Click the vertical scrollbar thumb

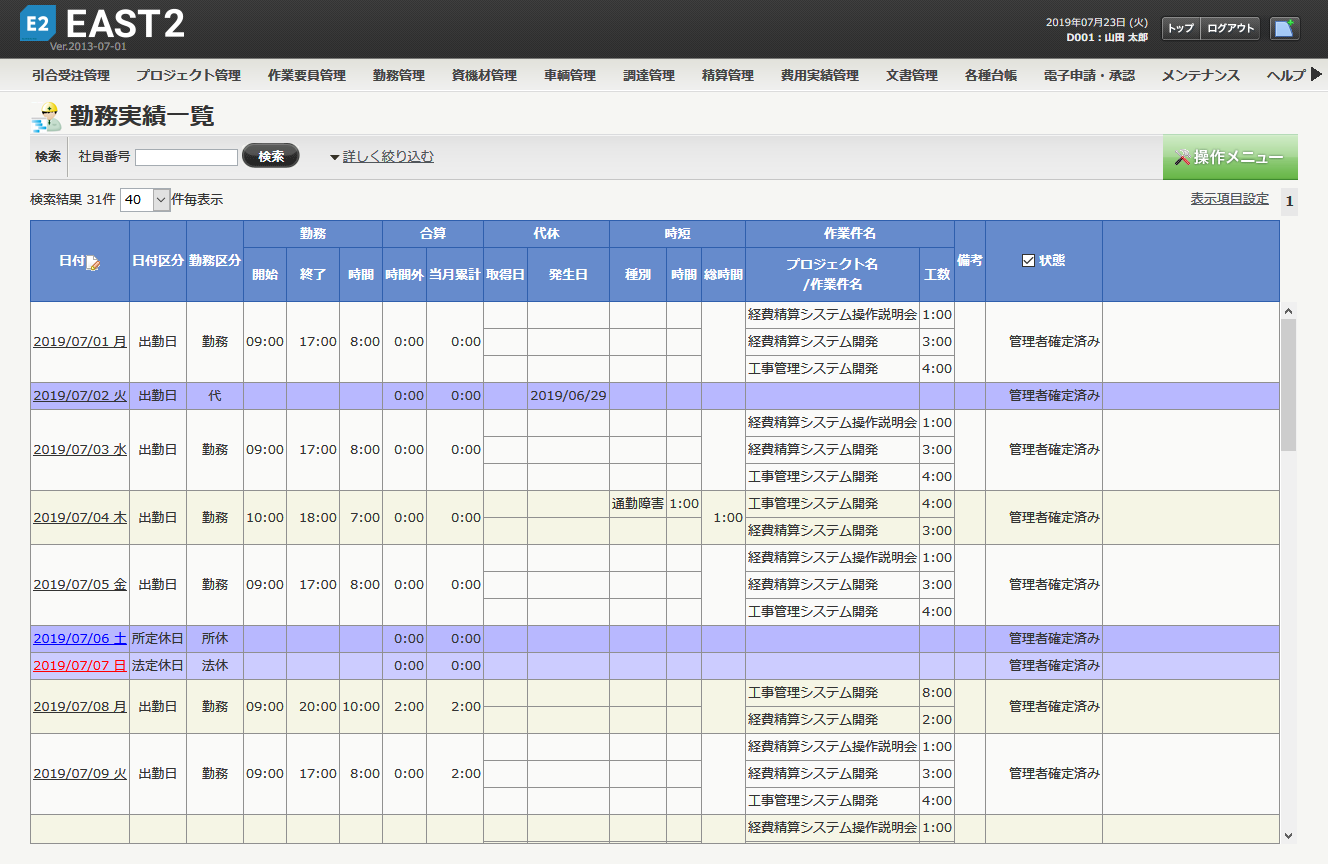pos(1288,385)
